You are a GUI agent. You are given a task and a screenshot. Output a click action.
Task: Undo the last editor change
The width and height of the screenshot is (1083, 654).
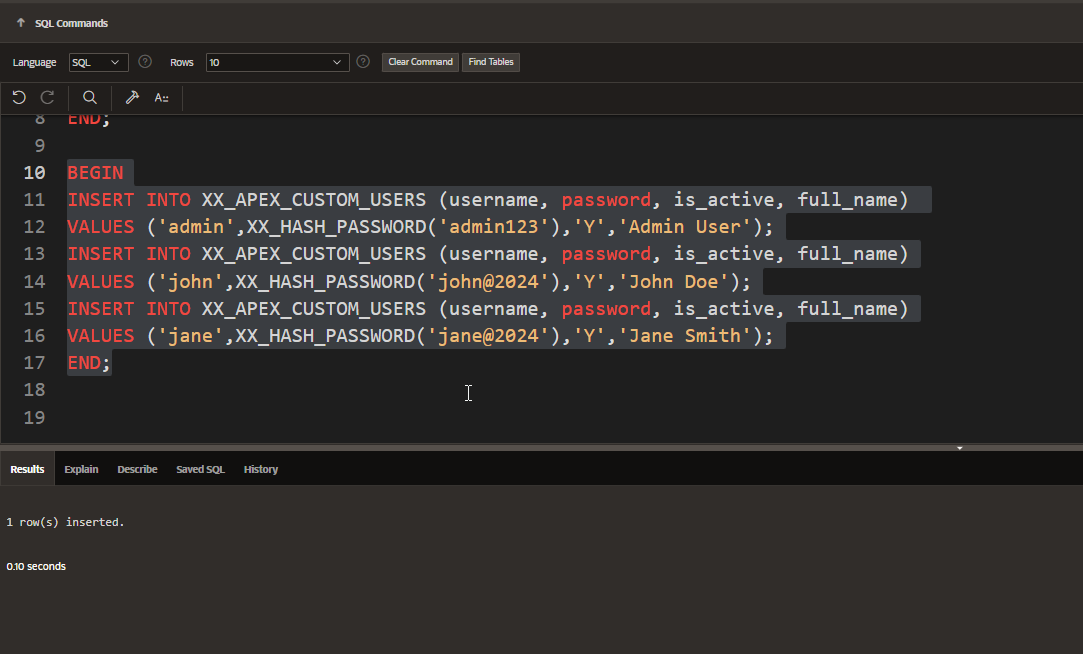19,97
